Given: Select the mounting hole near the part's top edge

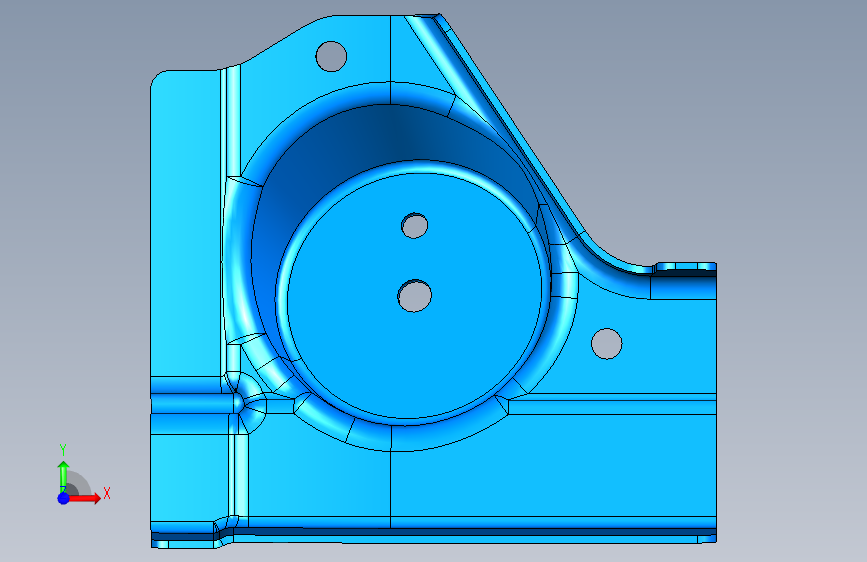Looking at the screenshot, I should [331, 56].
